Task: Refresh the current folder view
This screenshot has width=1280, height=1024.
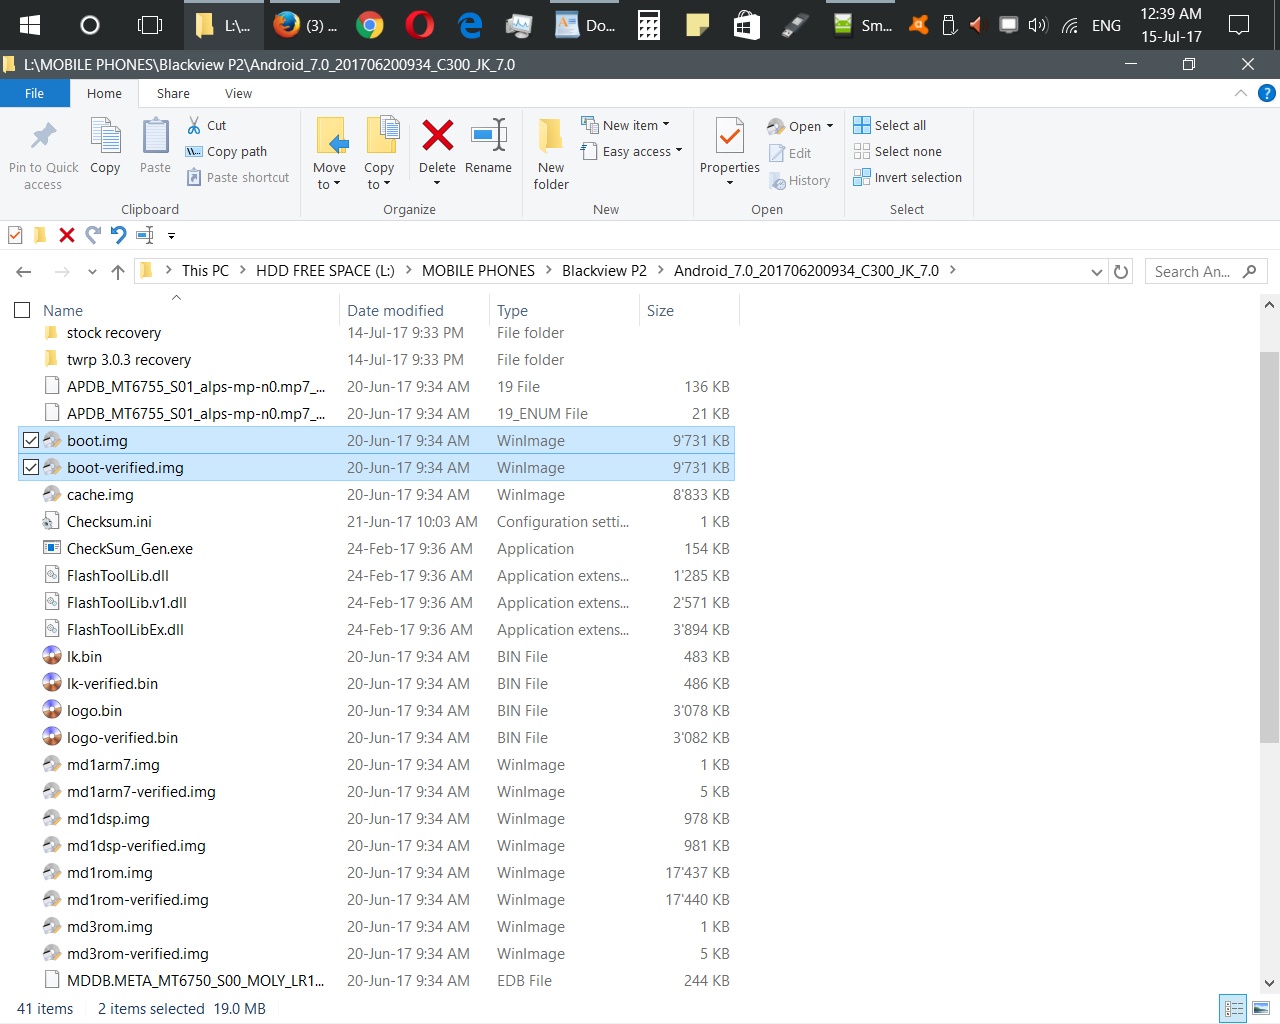Action: pos(1121,271)
